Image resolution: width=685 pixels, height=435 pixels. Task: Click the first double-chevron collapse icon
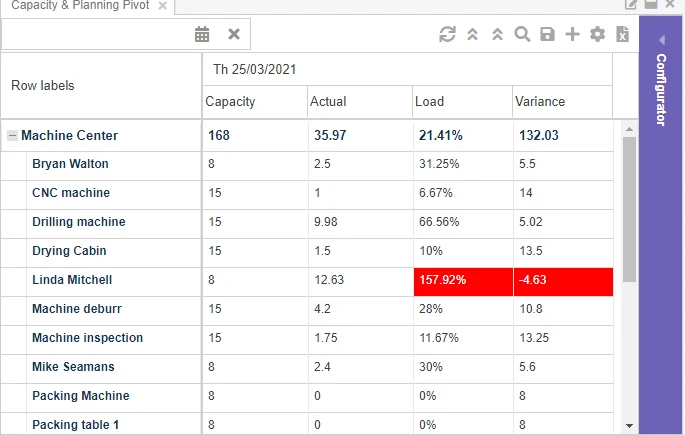[472, 34]
